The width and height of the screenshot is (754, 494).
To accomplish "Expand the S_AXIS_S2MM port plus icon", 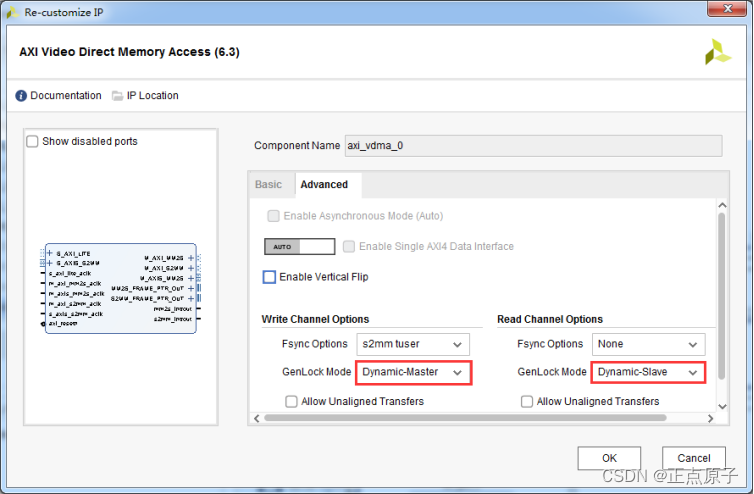I will point(50,263).
